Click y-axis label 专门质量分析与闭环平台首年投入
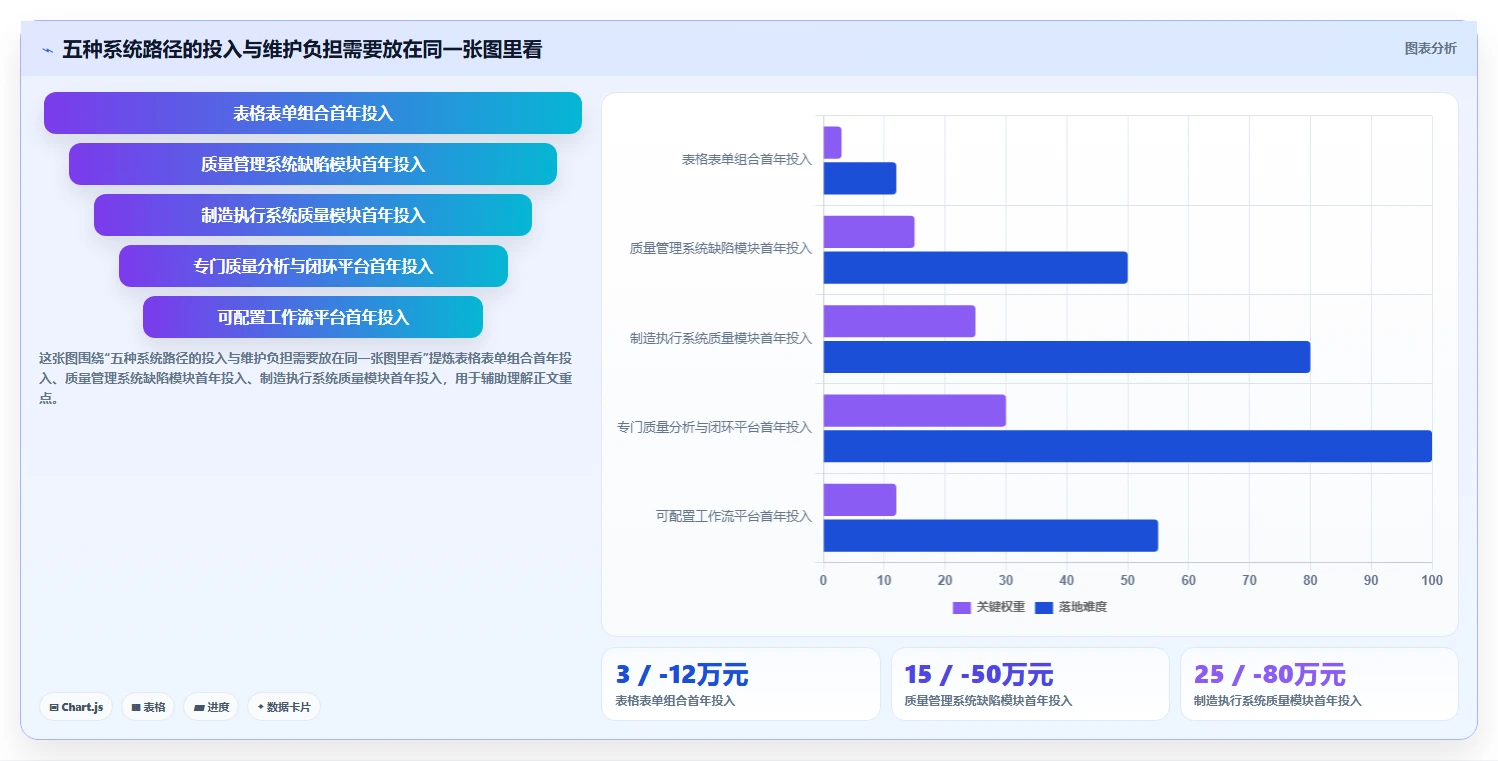The image size is (1498, 761). point(715,427)
